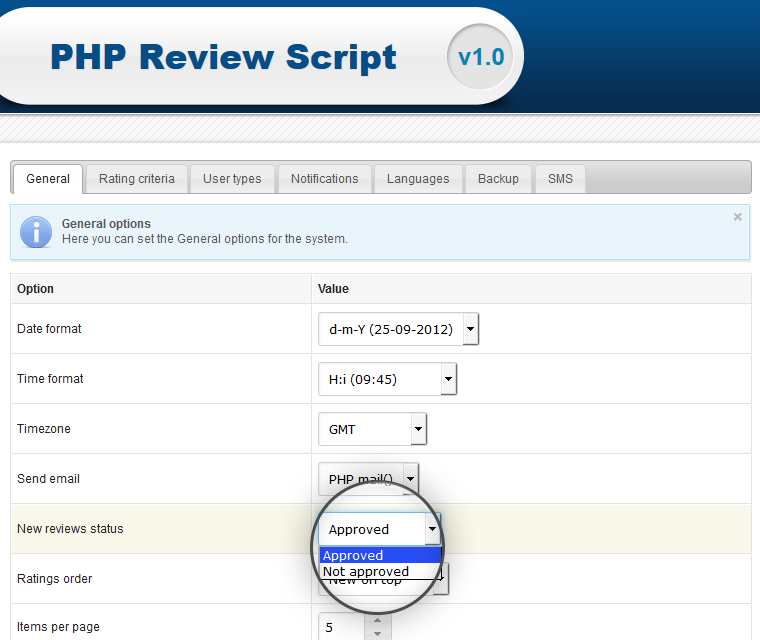Click the General options heading text
760x640 pixels.
pos(106,224)
